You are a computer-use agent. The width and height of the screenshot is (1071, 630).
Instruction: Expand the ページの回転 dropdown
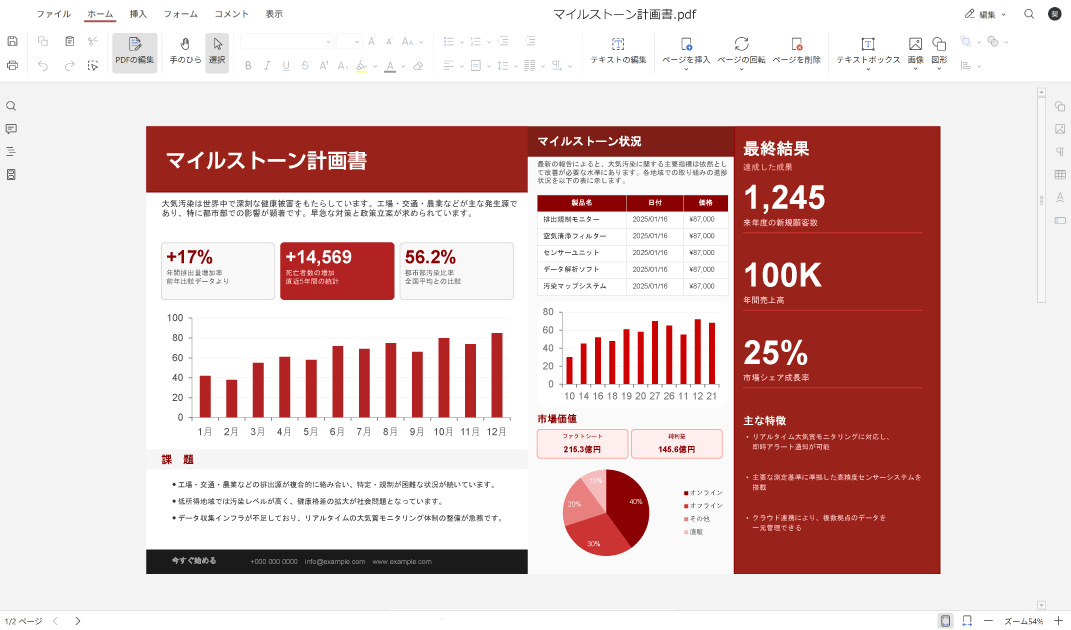point(741,69)
